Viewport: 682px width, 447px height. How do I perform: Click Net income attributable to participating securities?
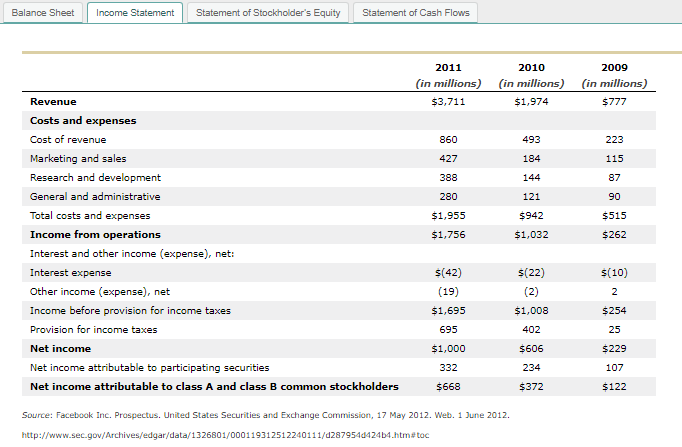[150, 368]
